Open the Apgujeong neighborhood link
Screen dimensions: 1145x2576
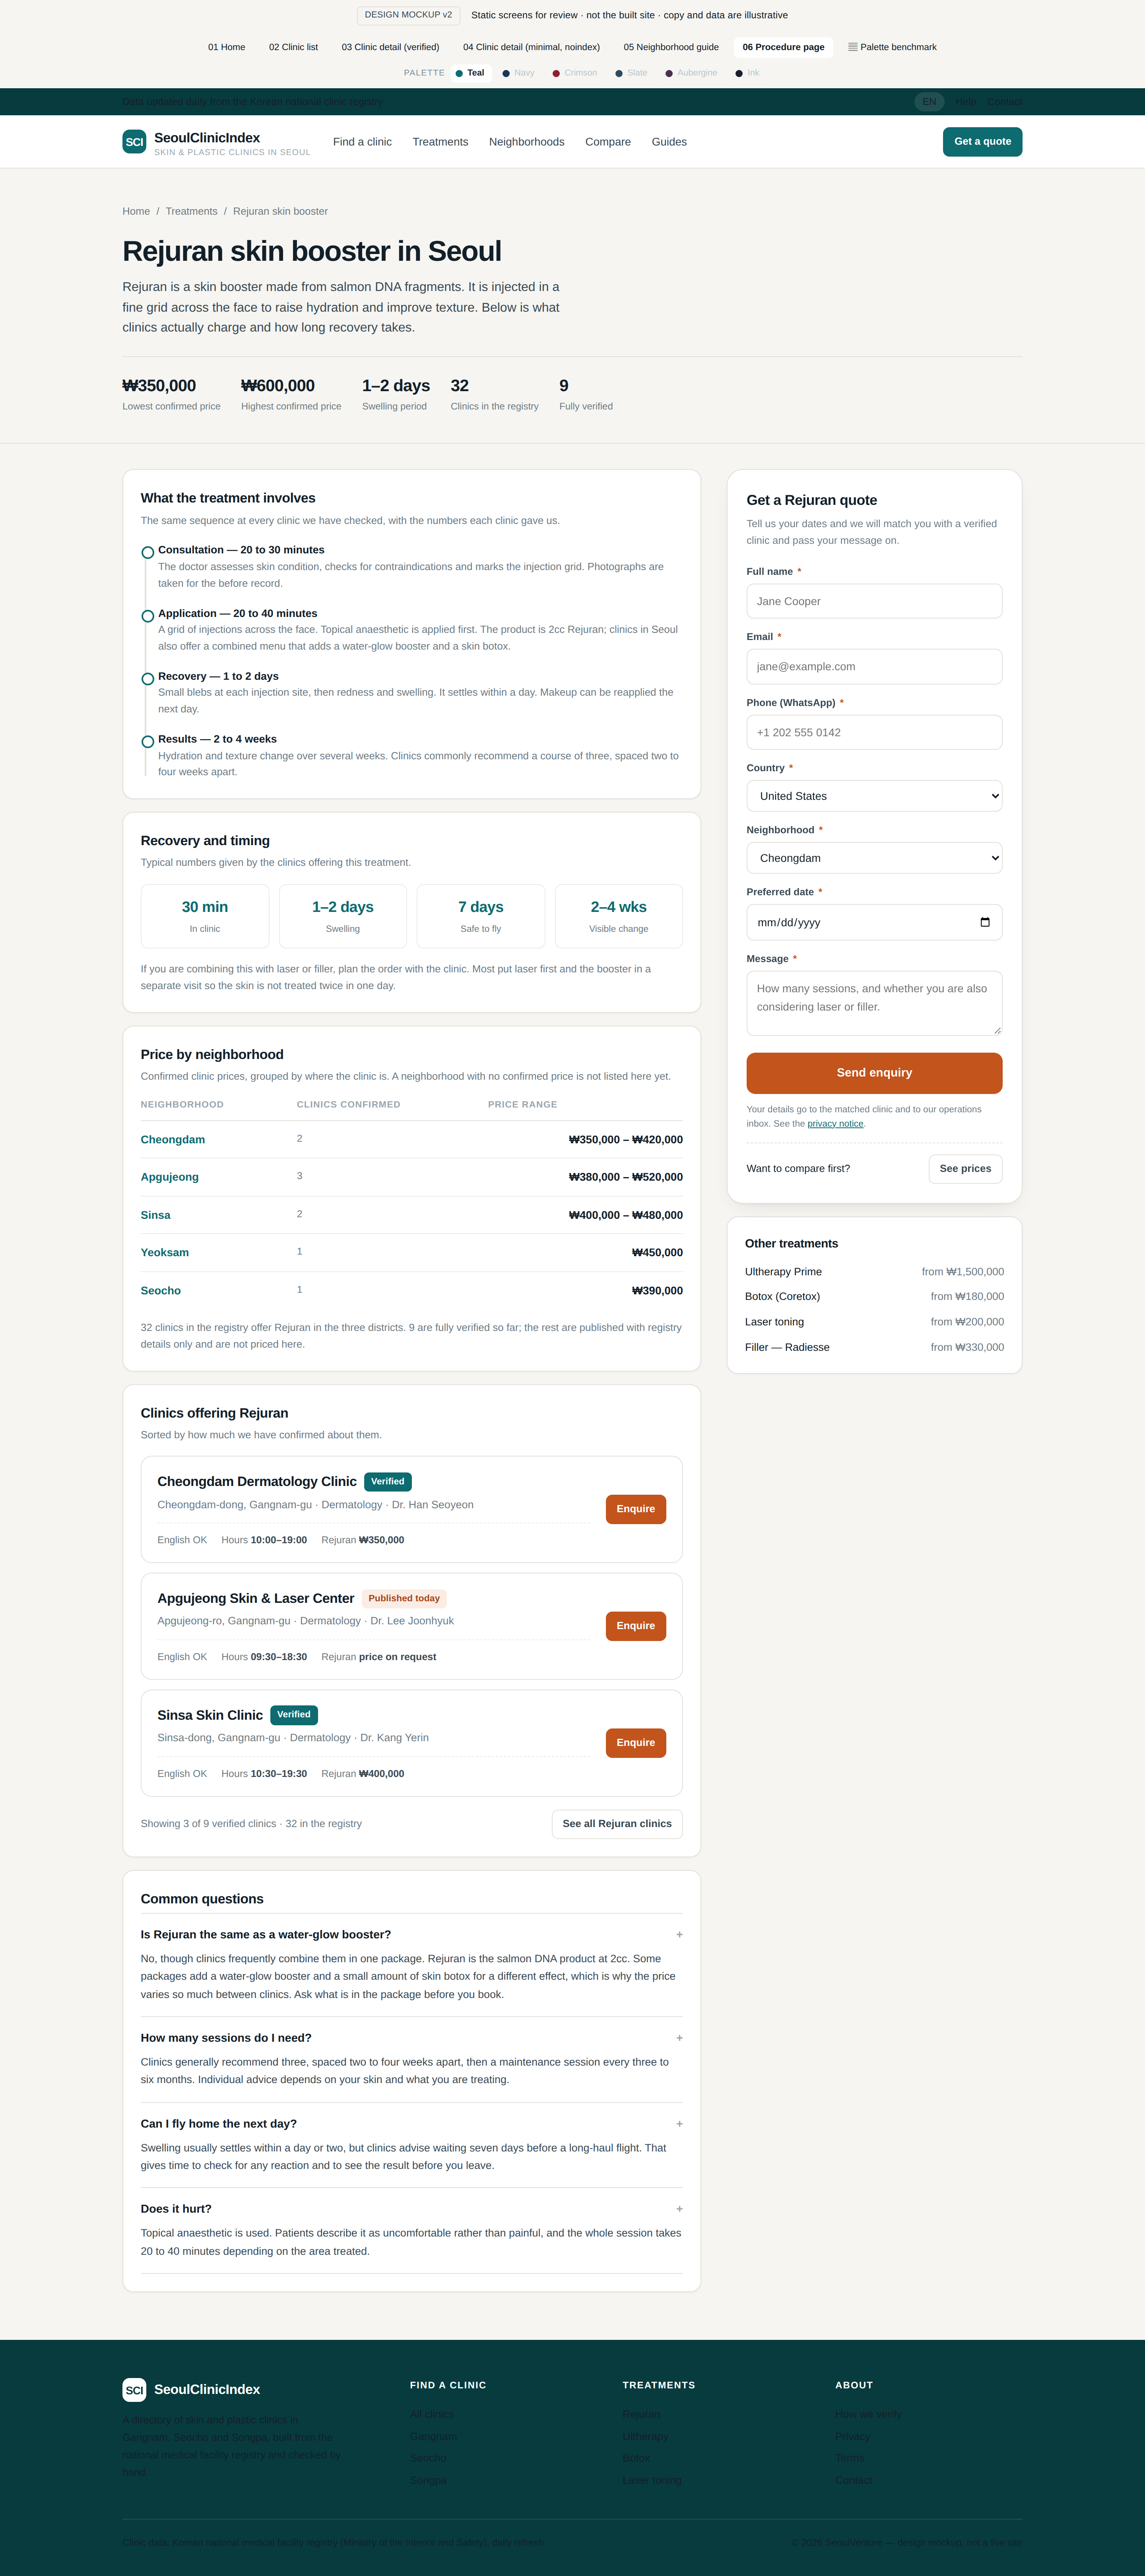170,1177
